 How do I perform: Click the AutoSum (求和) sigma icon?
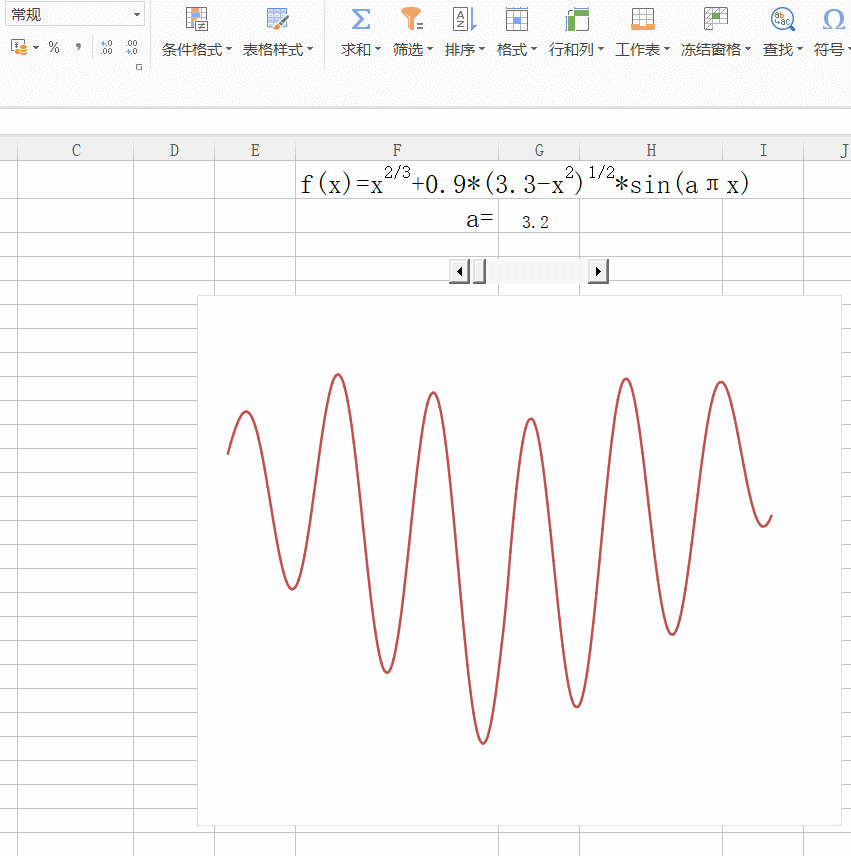coord(361,20)
